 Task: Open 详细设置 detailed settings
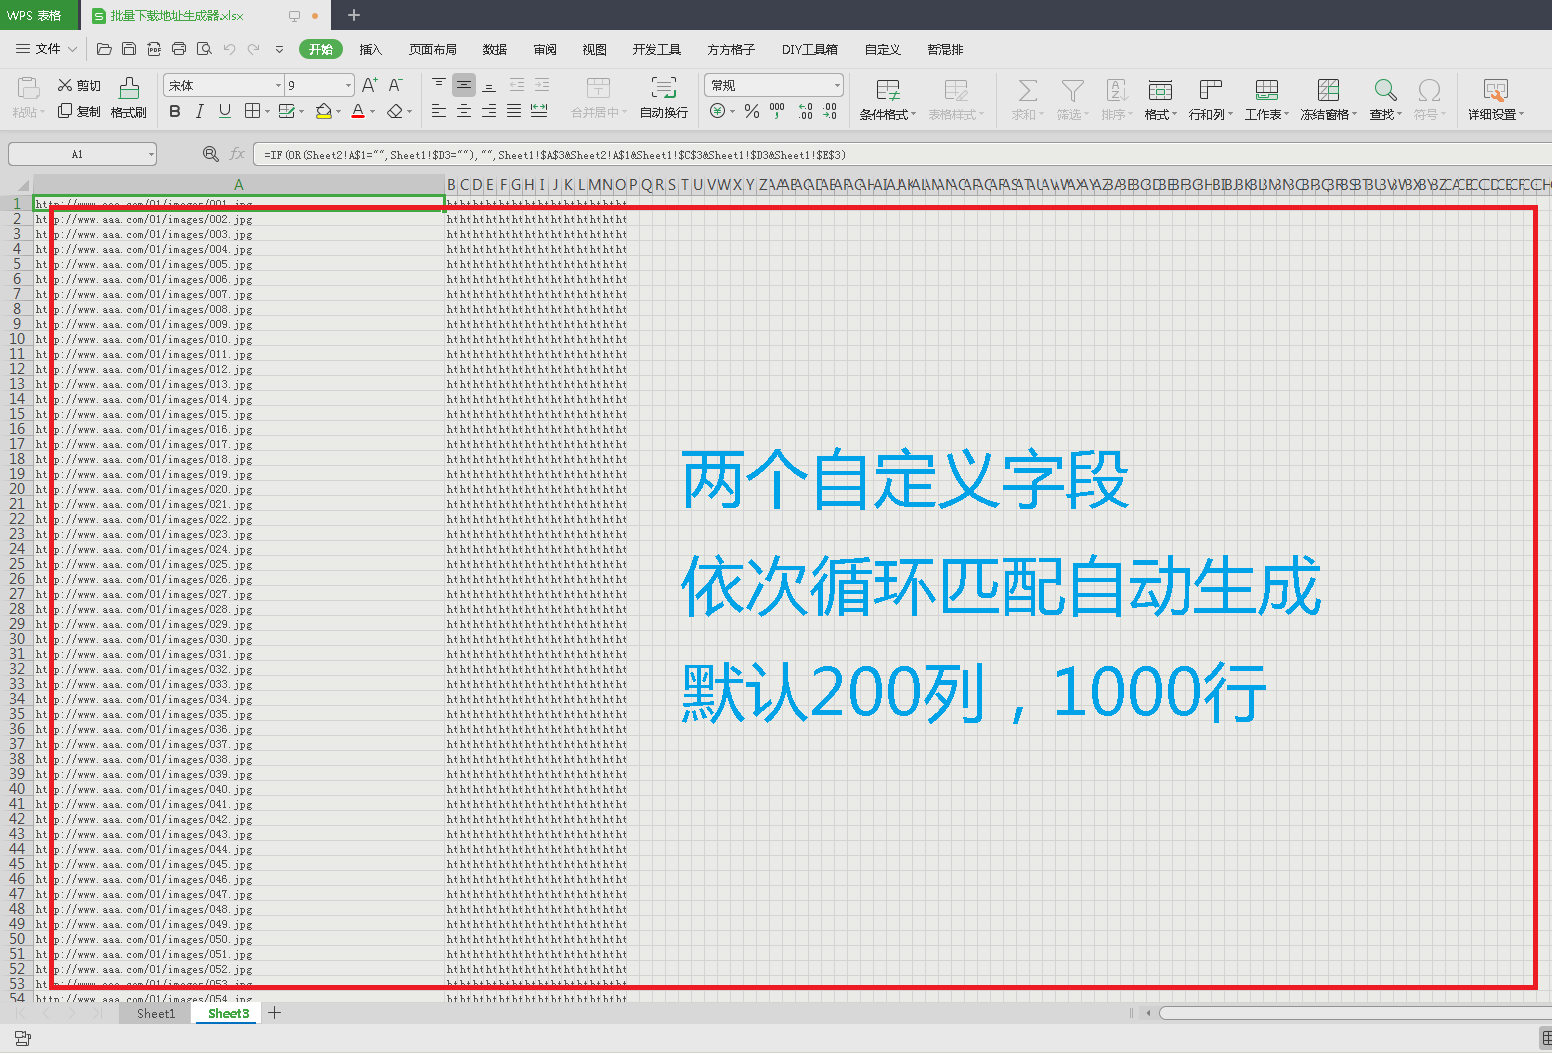click(x=1496, y=100)
